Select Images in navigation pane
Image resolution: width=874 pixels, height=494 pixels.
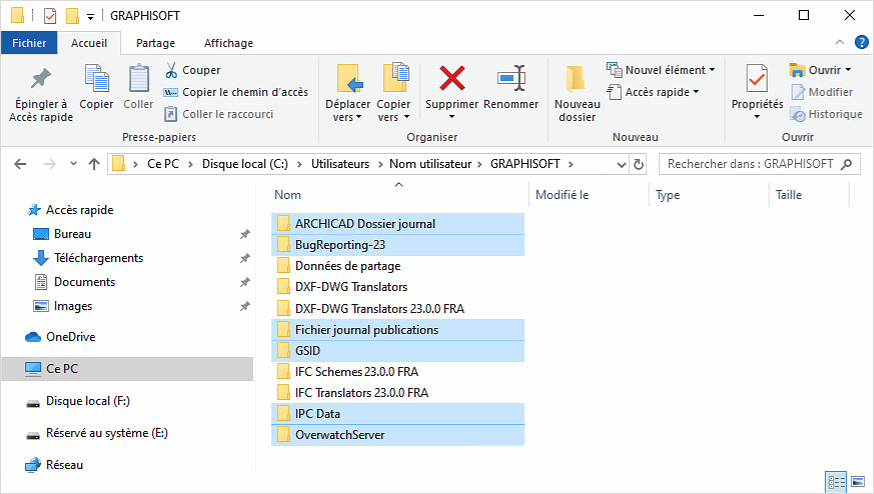[x=63, y=306]
